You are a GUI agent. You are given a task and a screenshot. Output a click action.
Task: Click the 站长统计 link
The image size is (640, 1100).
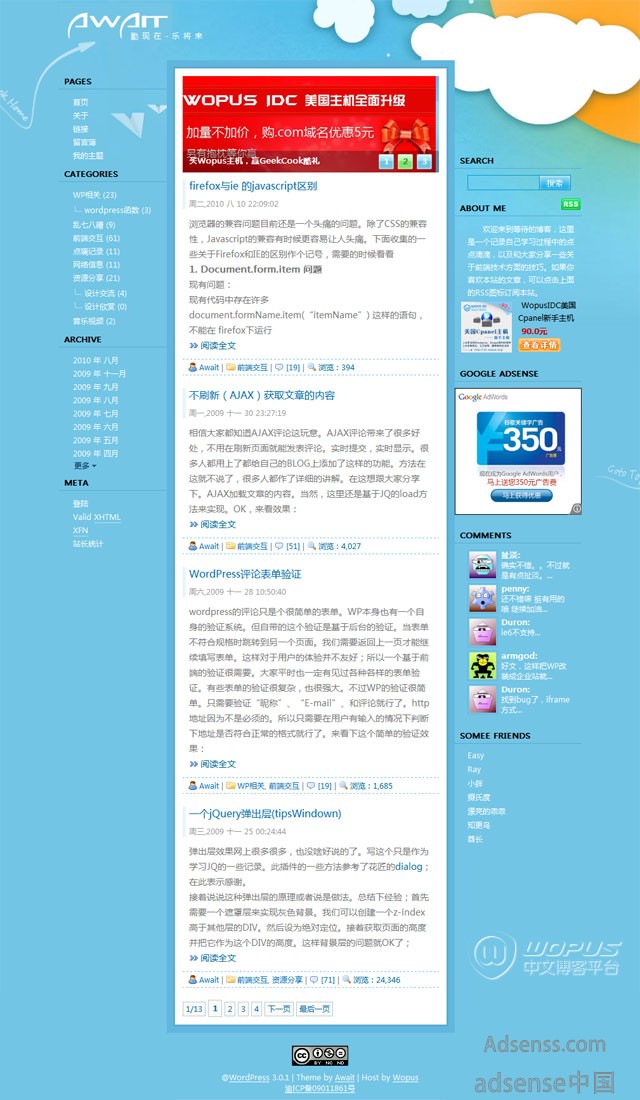tap(88, 544)
